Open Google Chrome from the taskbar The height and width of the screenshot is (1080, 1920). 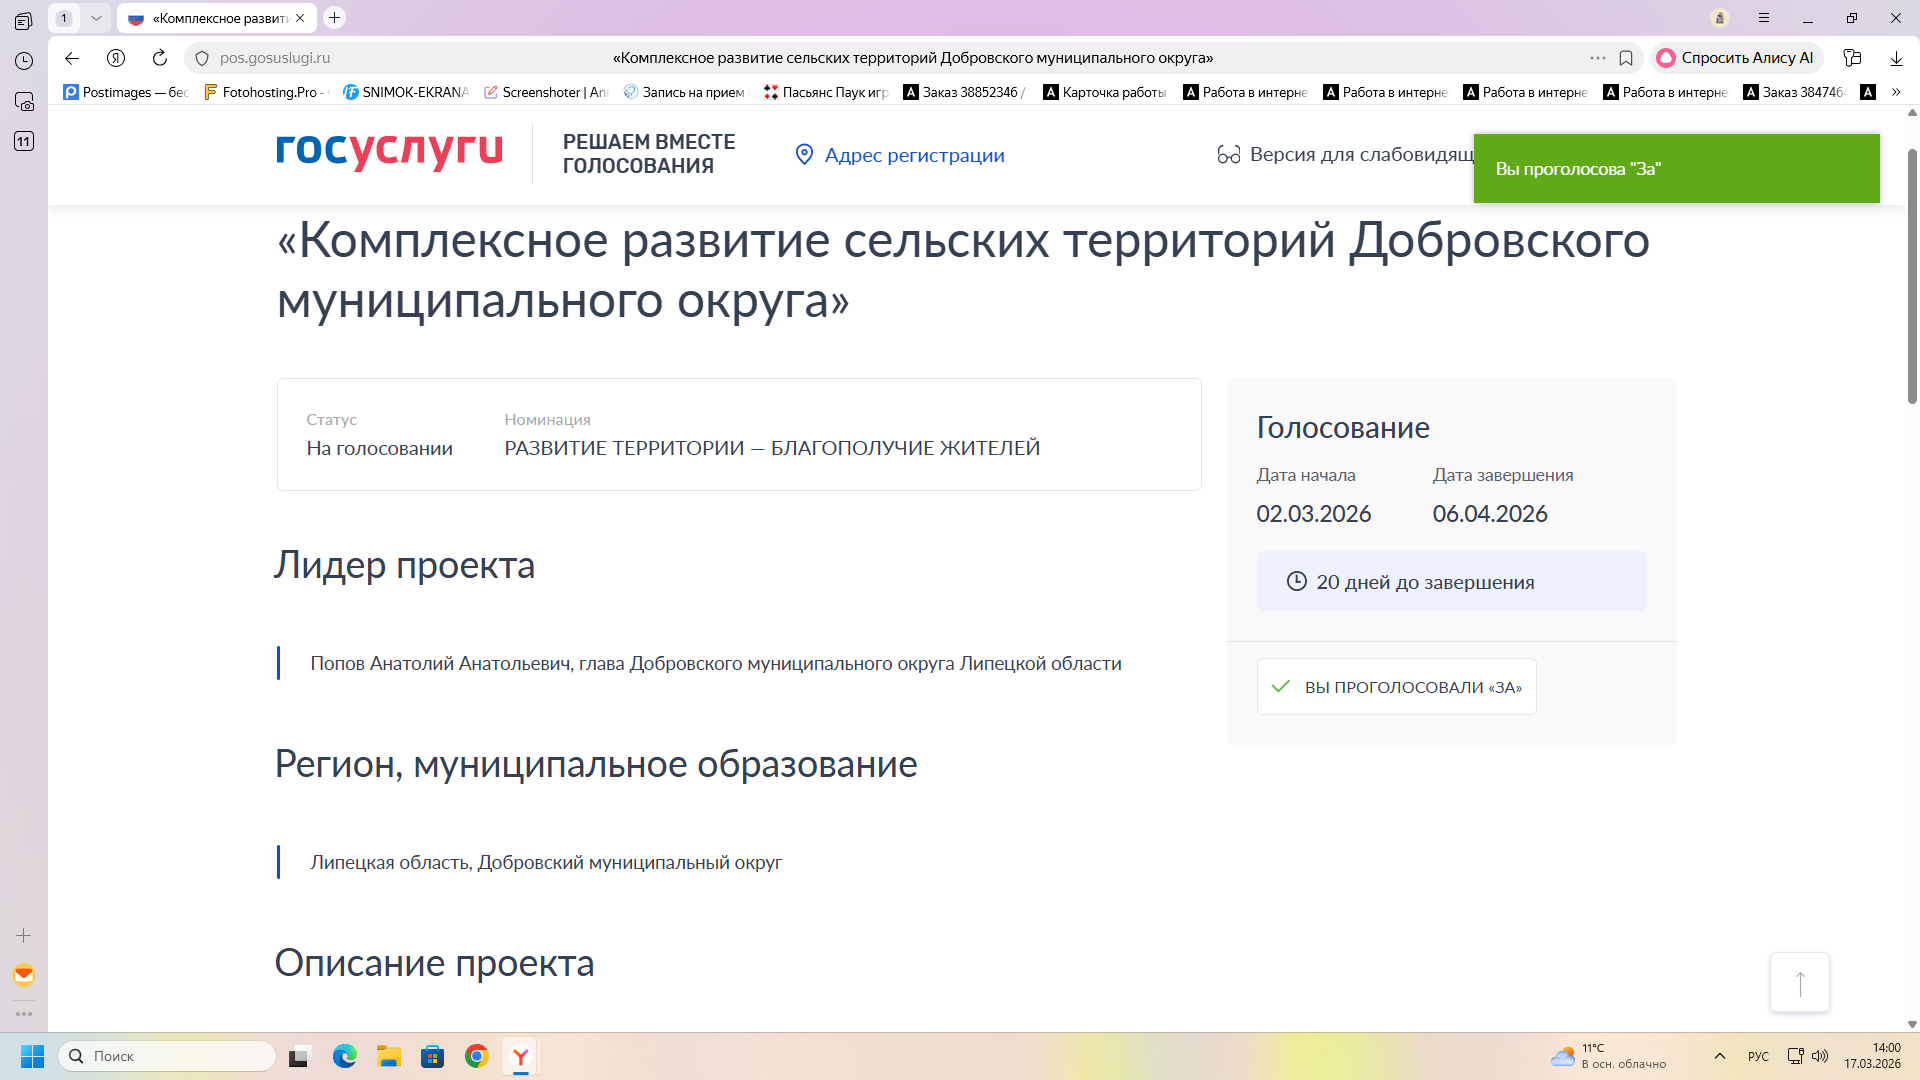(x=477, y=1056)
